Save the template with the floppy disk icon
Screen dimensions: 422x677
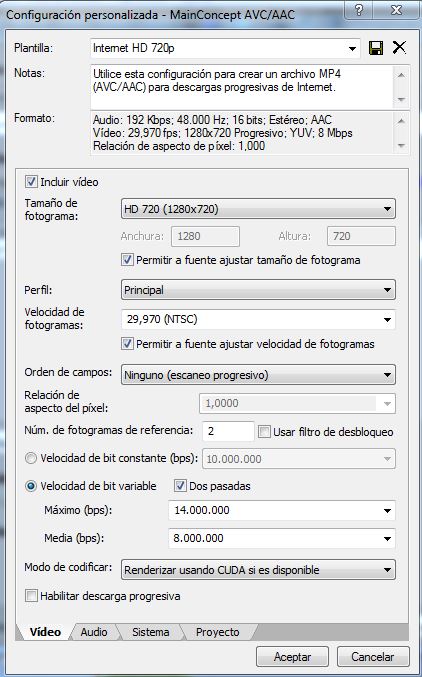(x=376, y=48)
